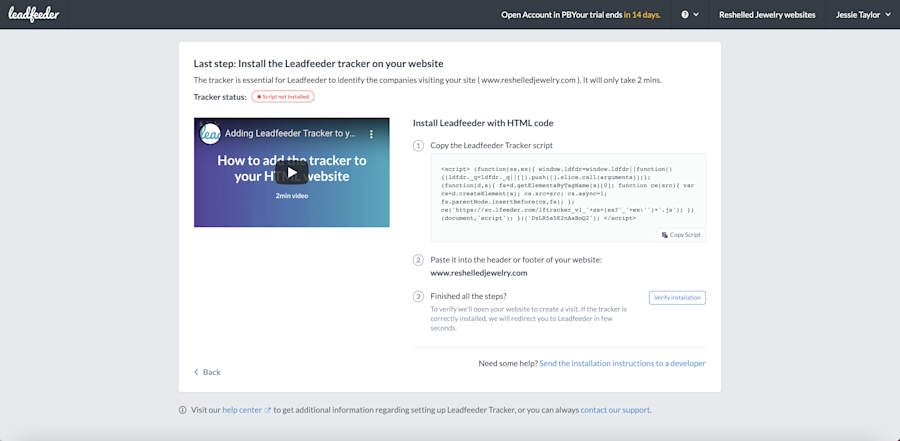Viewport: 900px width, 441px height.
Task: Click the Install Leadfeeder with HTML code heading
Action: point(483,123)
